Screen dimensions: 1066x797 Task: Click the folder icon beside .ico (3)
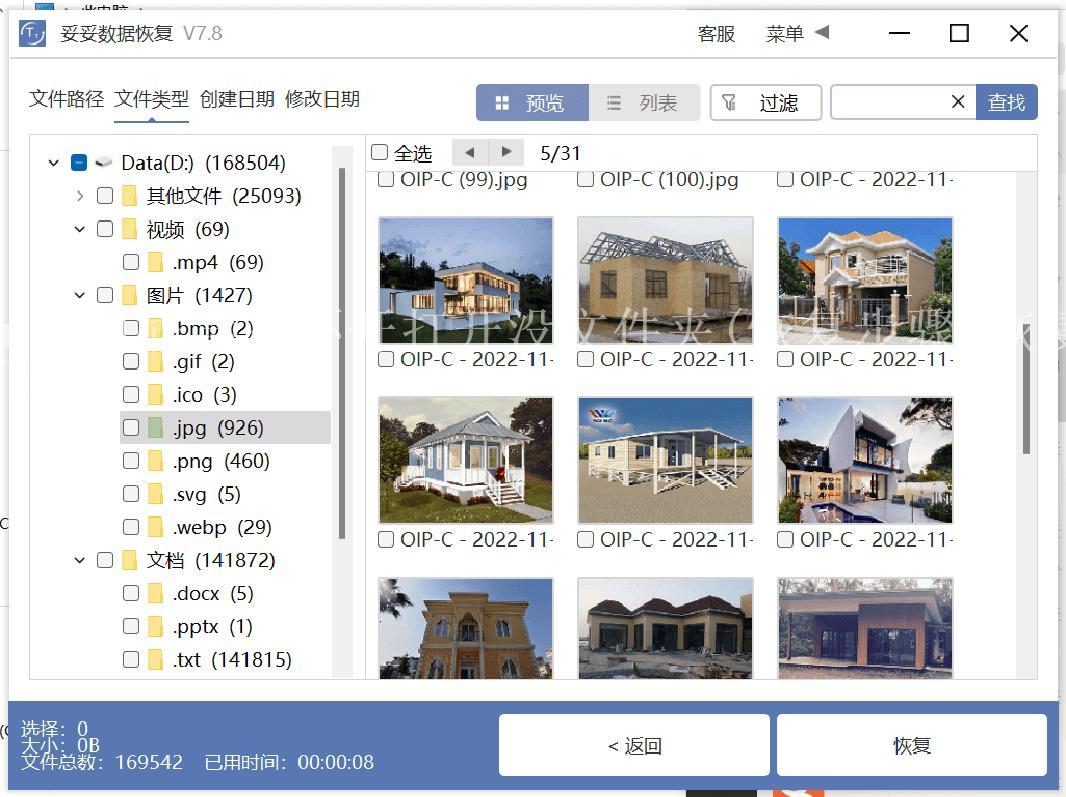[155, 395]
